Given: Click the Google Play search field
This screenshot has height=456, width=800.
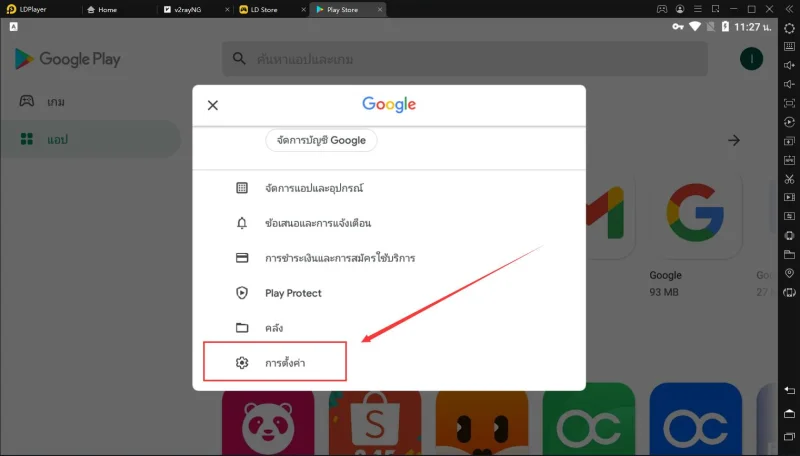Looking at the screenshot, I should [465, 59].
